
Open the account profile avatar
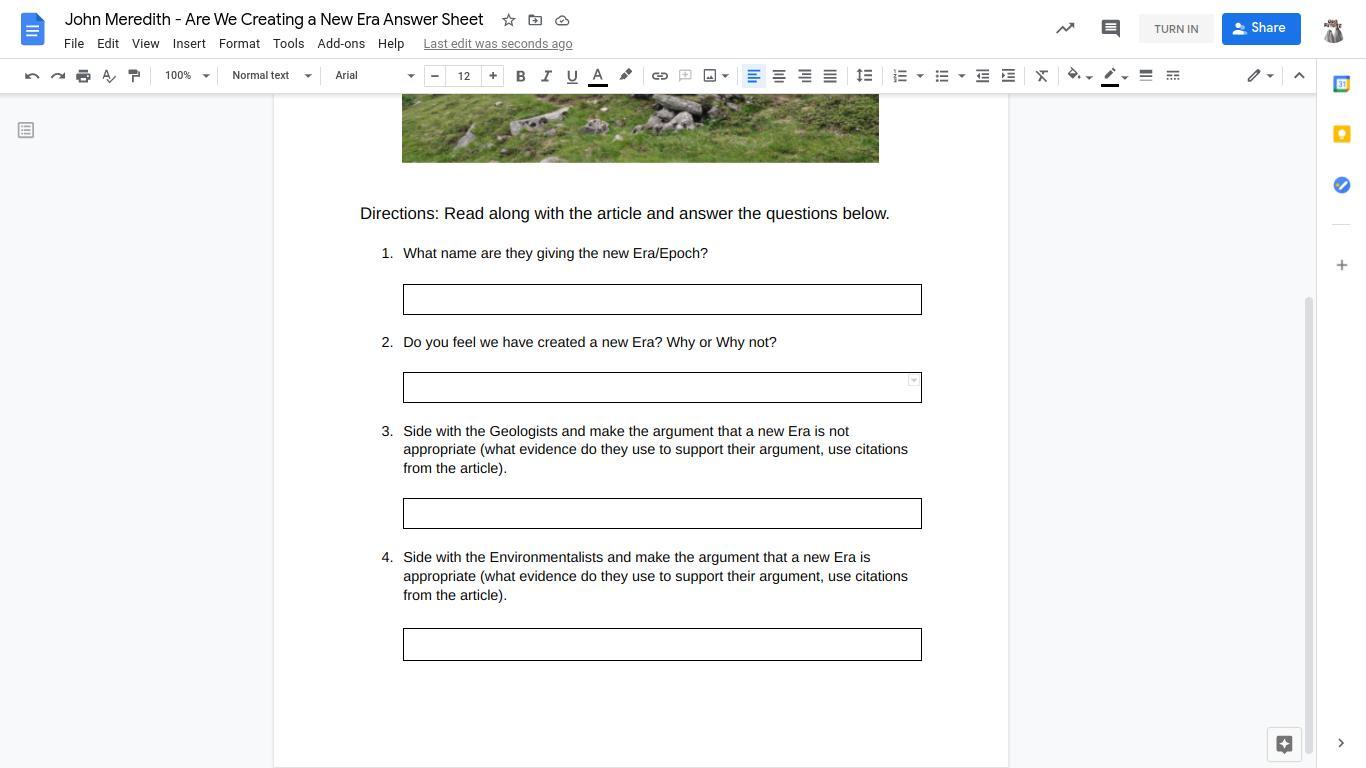point(1333,29)
